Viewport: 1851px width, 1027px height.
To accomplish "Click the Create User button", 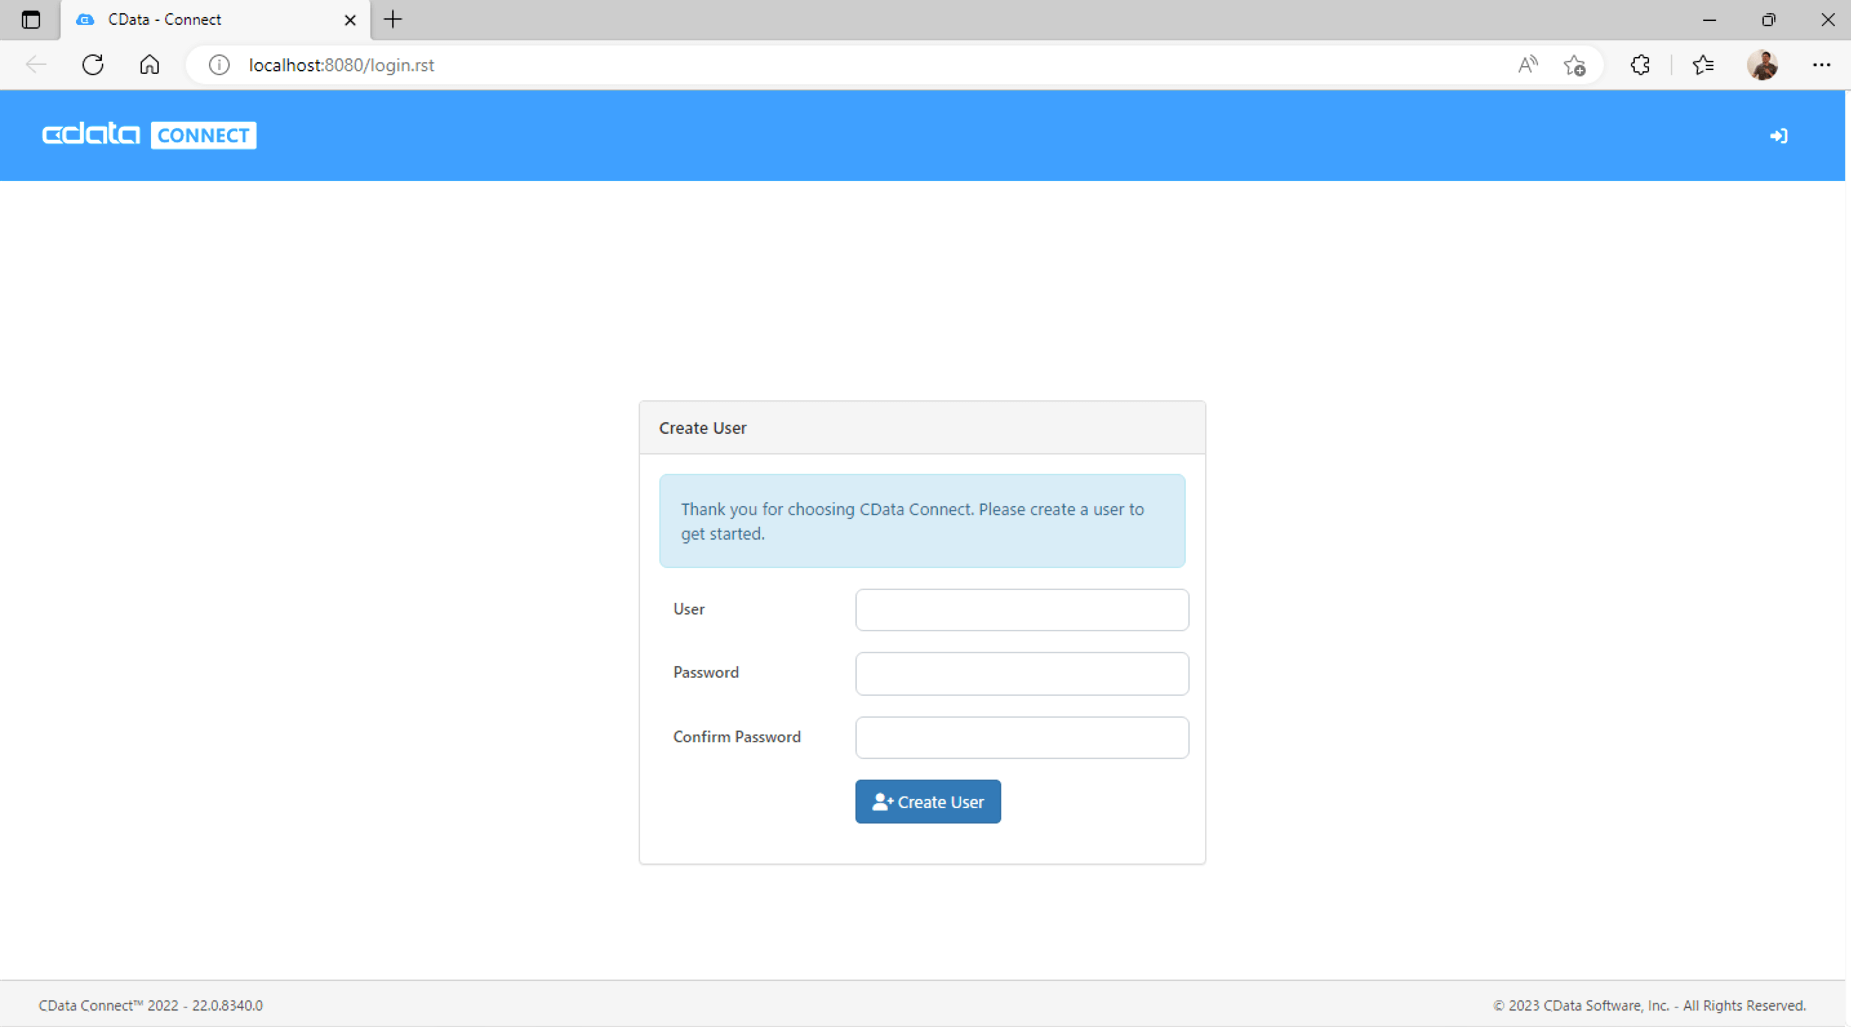I will tap(928, 802).
